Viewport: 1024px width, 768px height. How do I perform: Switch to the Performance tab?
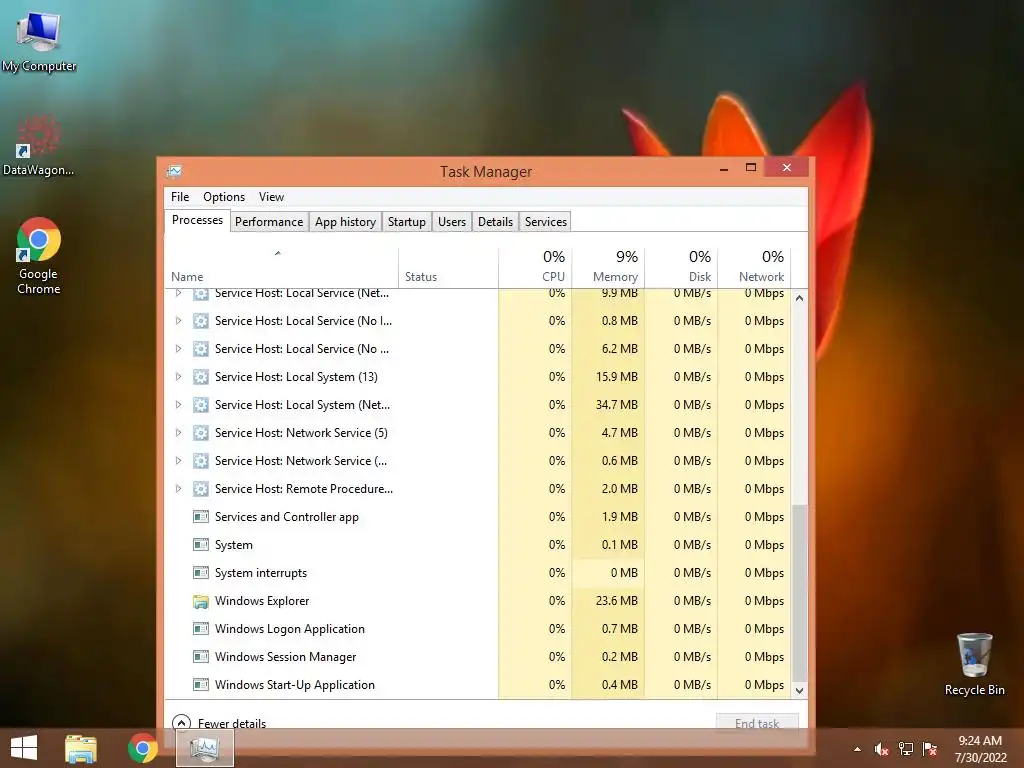[x=269, y=221]
